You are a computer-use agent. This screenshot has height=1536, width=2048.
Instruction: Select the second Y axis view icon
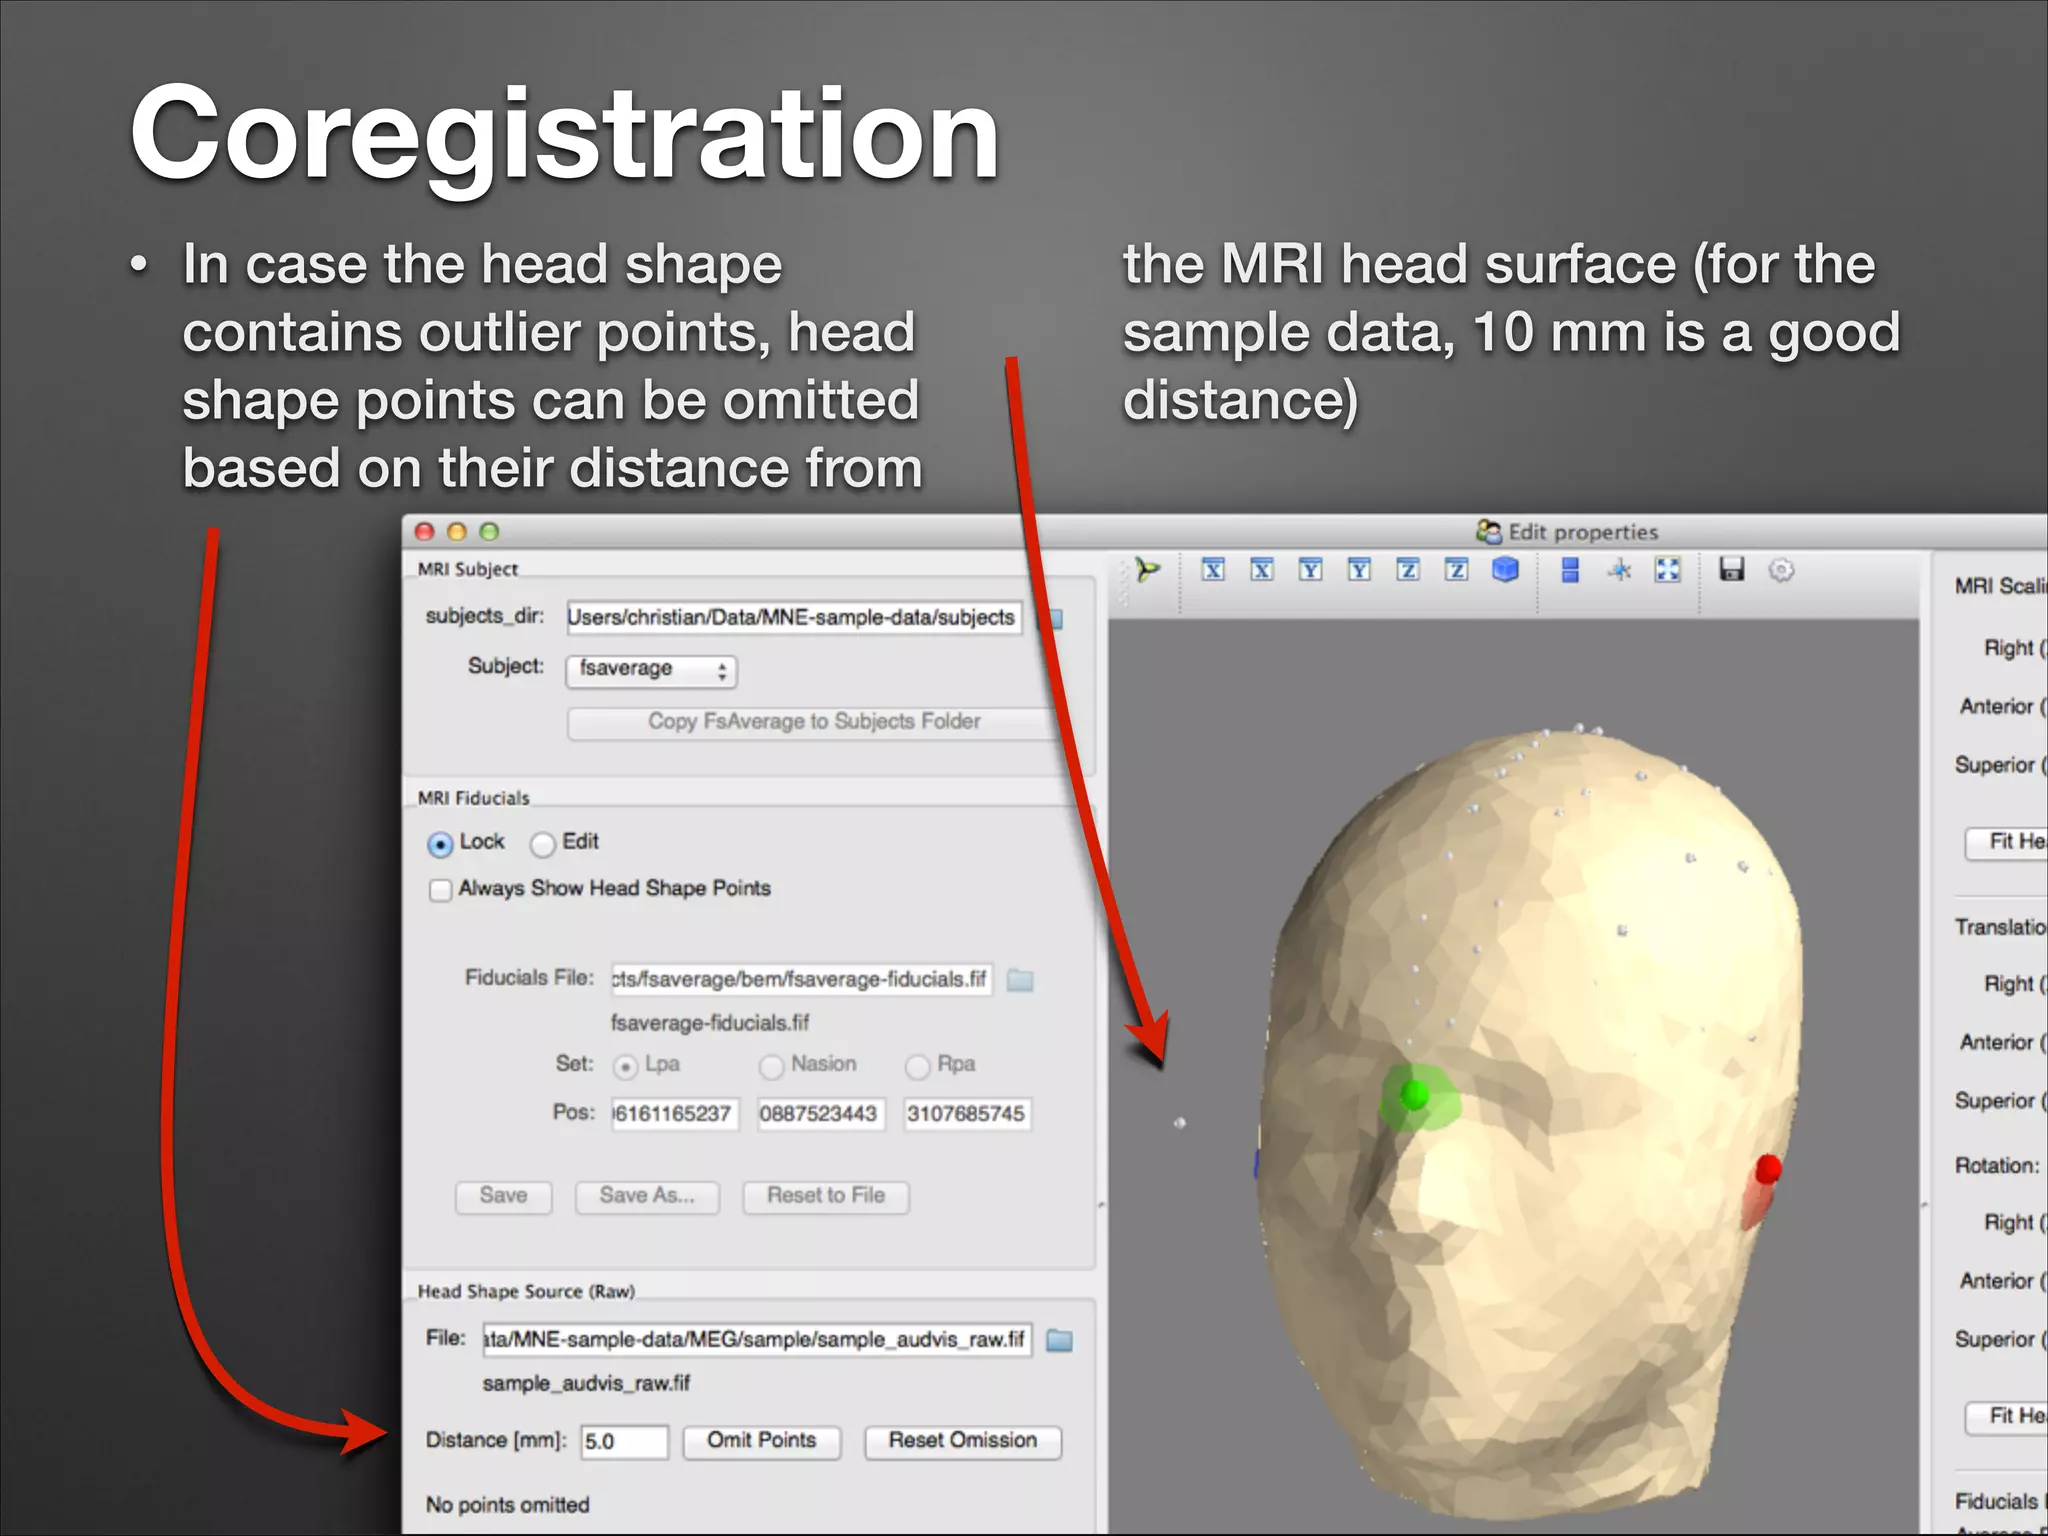1359,570
